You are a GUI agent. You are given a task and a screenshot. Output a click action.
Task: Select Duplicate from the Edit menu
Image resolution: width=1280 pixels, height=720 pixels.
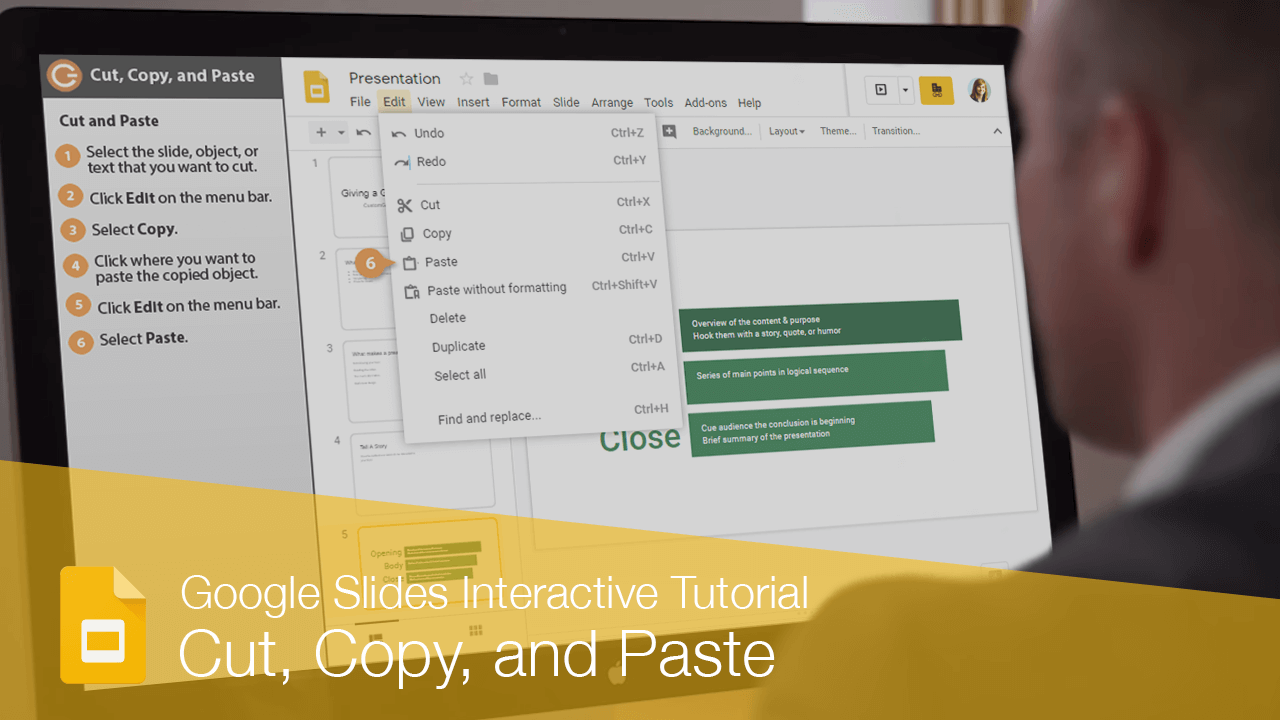coord(458,346)
